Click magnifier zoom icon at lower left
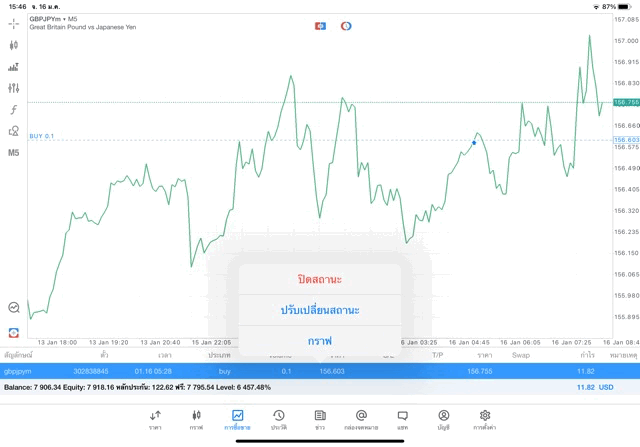 pyautogui.click(x=14, y=308)
